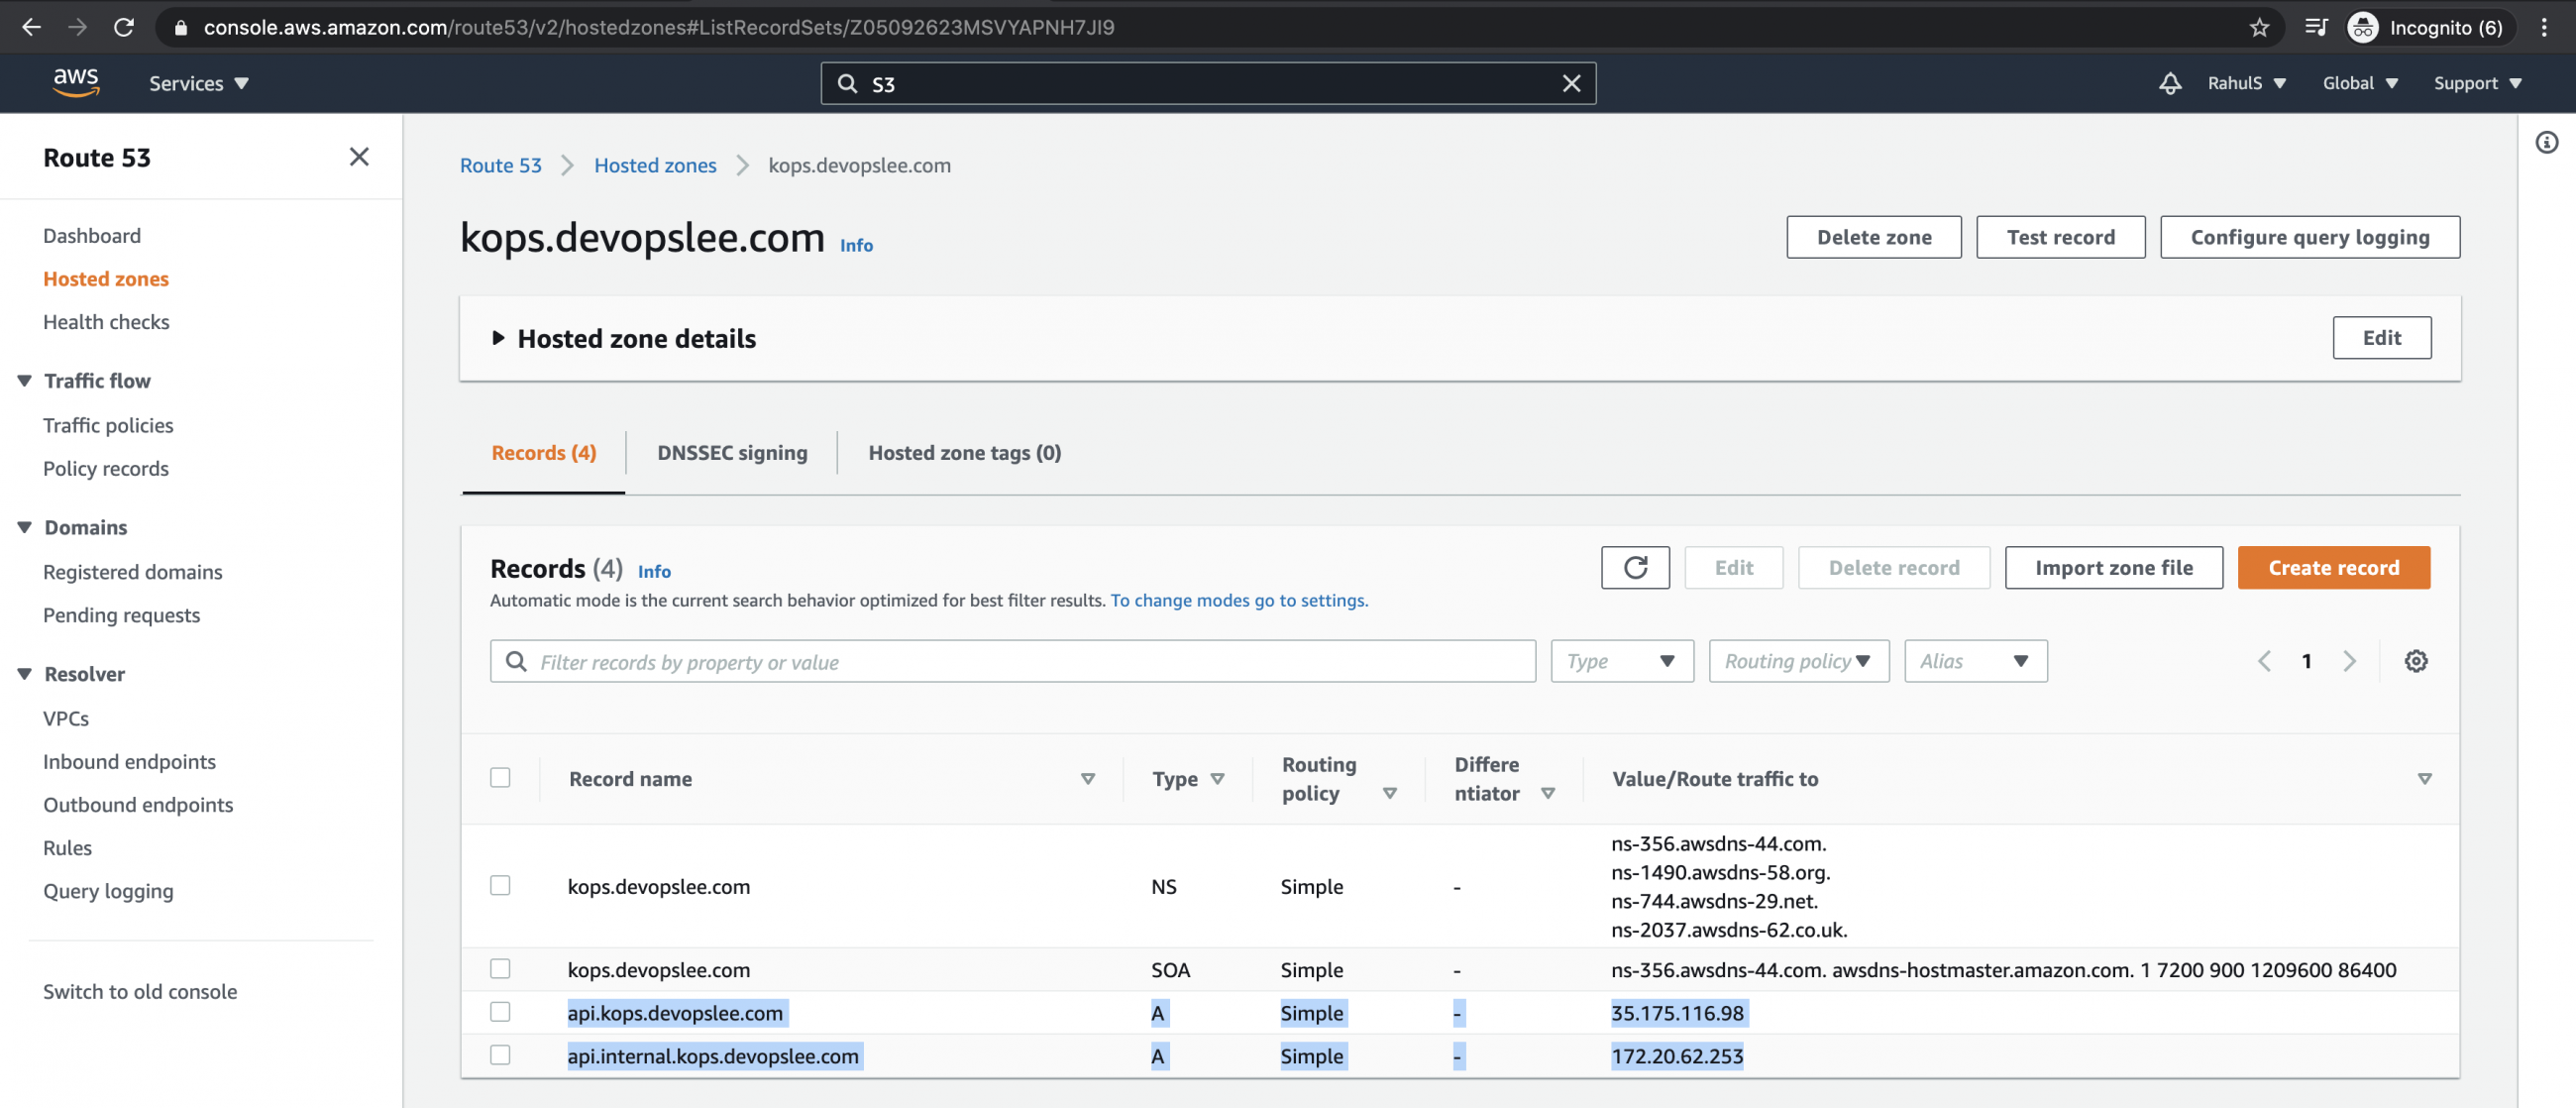The height and width of the screenshot is (1108, 2576).
Task: Click the Create record button
Action: [x=2332, y=568]
